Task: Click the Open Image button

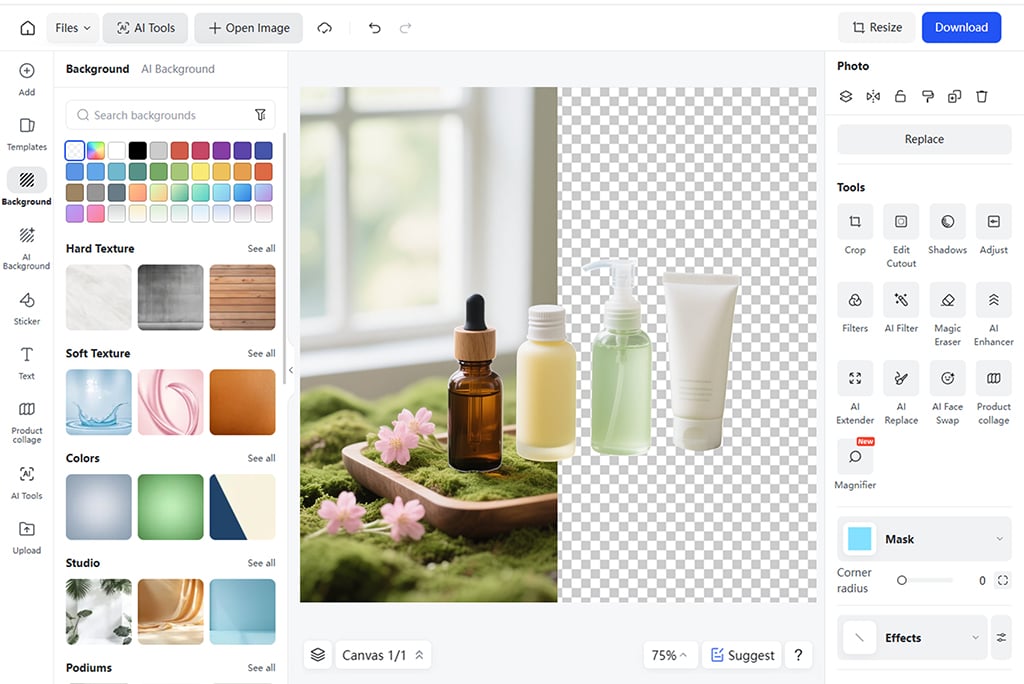Action: pyautogui.click(x=249, y=28)
